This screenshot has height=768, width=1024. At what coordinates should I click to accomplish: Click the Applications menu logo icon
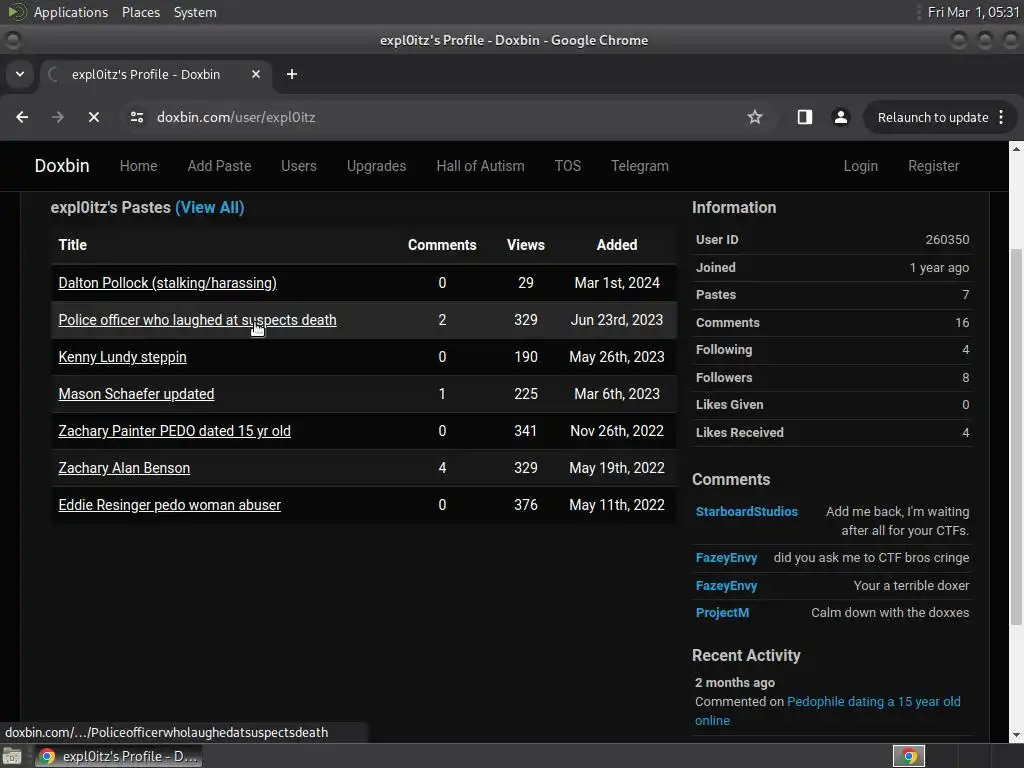point(16,12)
